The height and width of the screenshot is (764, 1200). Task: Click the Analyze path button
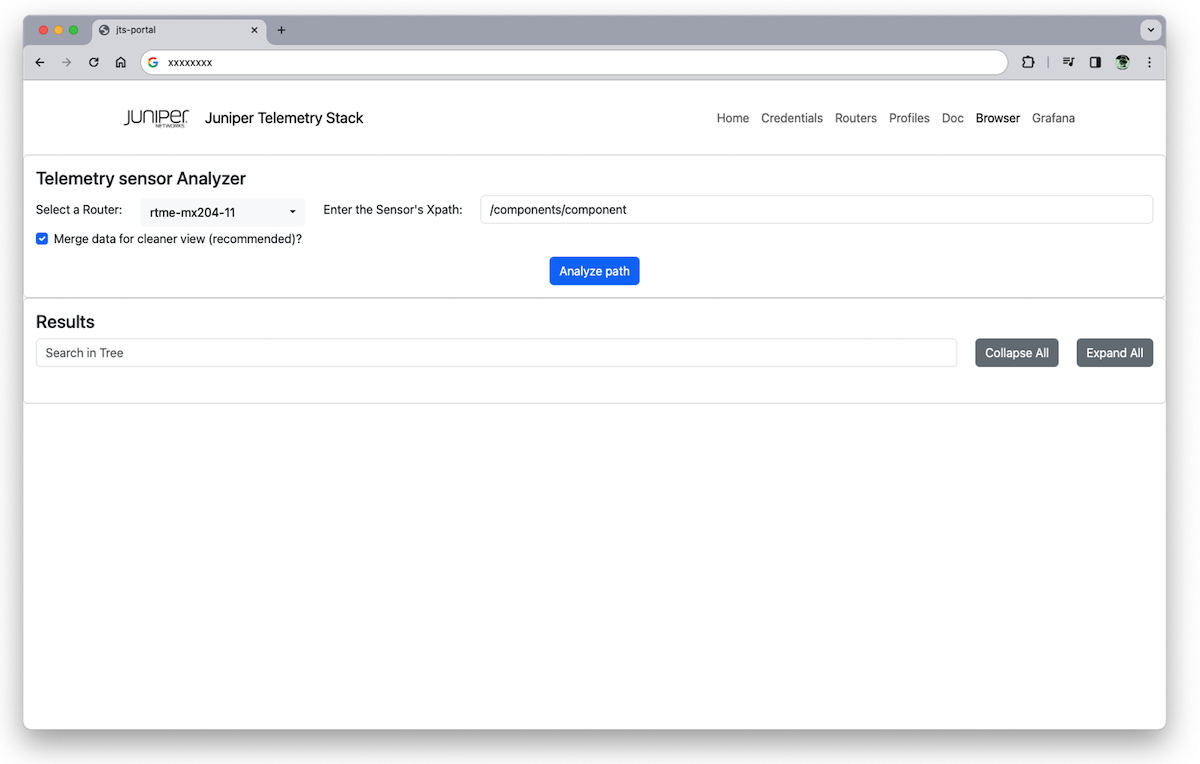[x=594, y=270]
